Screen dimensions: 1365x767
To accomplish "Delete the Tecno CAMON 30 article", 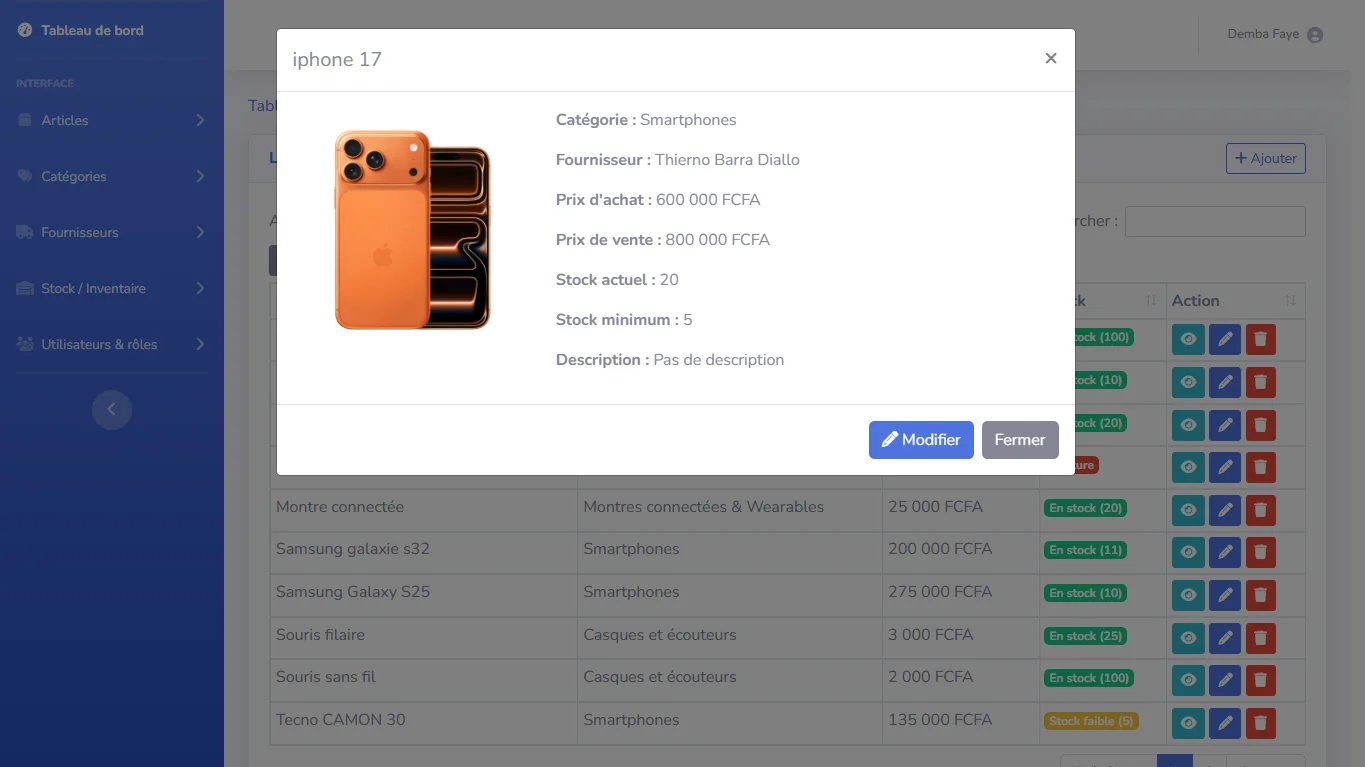I will (1260, 723).
